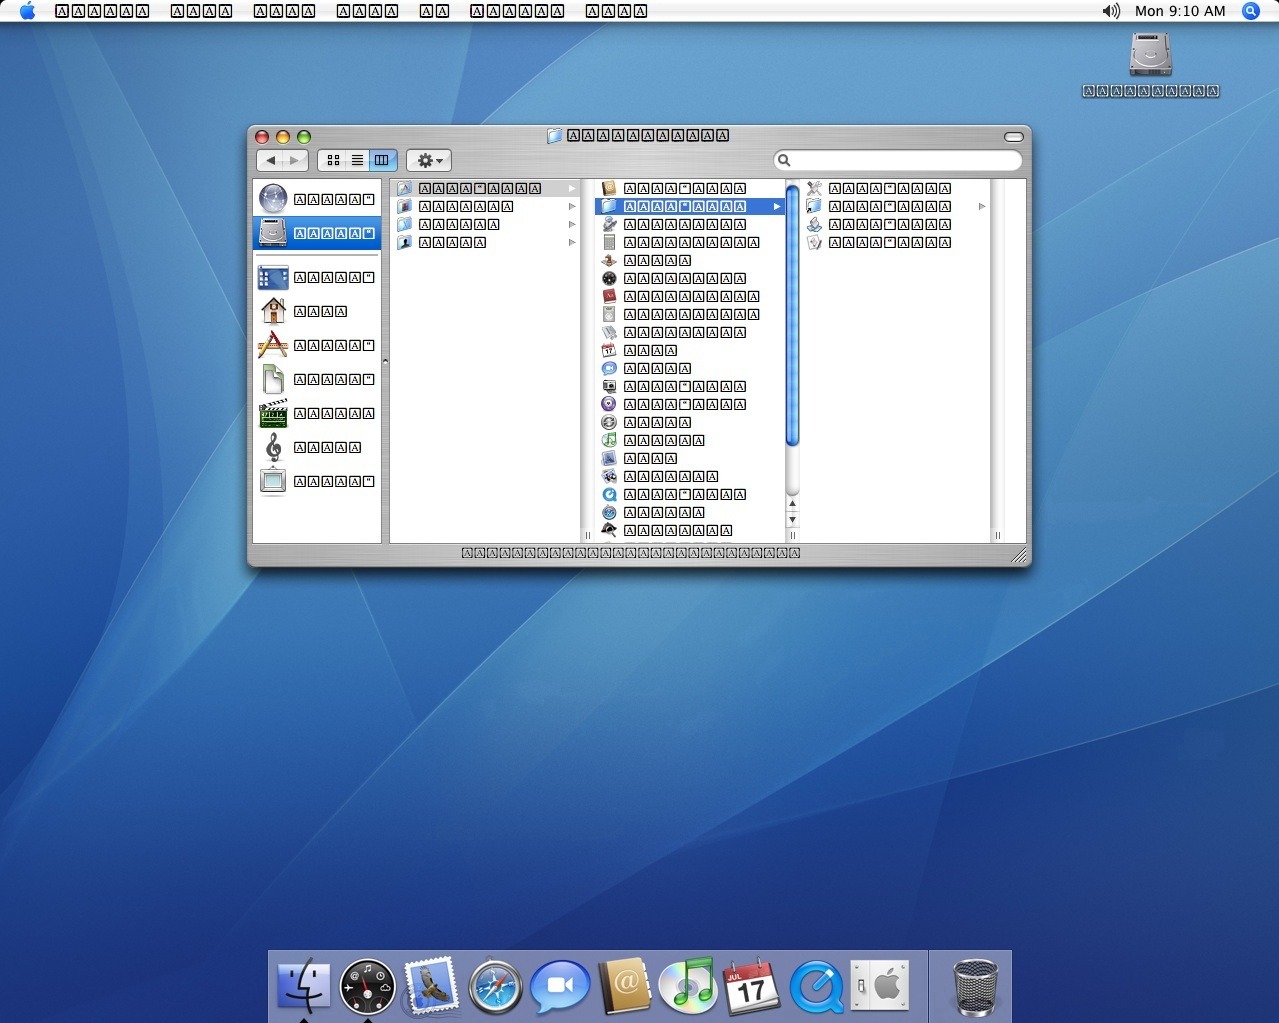
Task: Switch Finder to icon view
Action: click(333, 160)
